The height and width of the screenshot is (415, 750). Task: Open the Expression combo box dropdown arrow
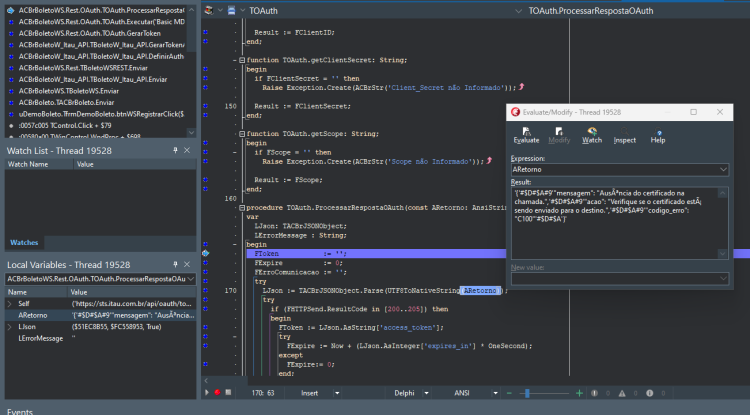pos(723,169)
